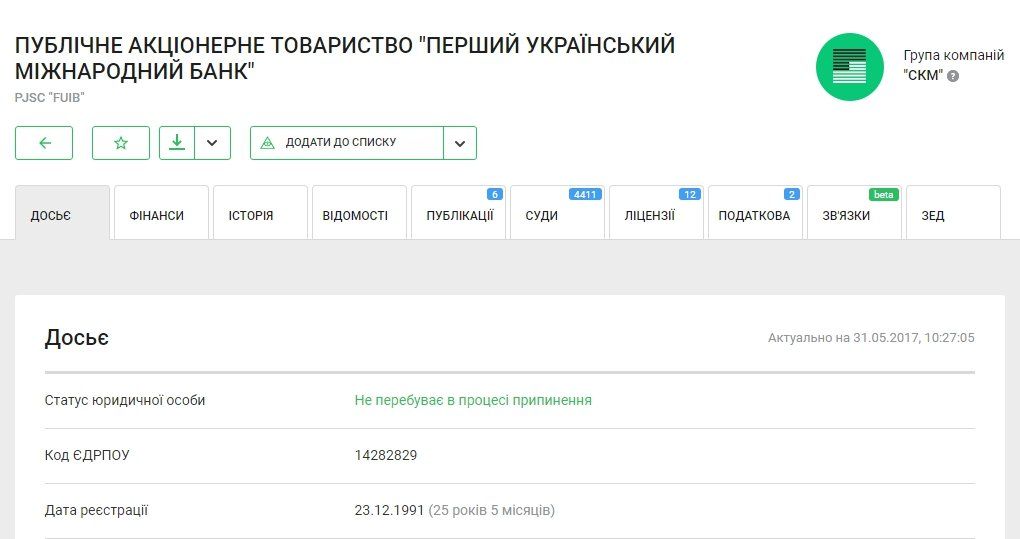The height and width of the screenshot is (539, 1020).
Task: Click the 'Дата реєстрації' label
Action: pyautogui.click(x=96, y=510)
